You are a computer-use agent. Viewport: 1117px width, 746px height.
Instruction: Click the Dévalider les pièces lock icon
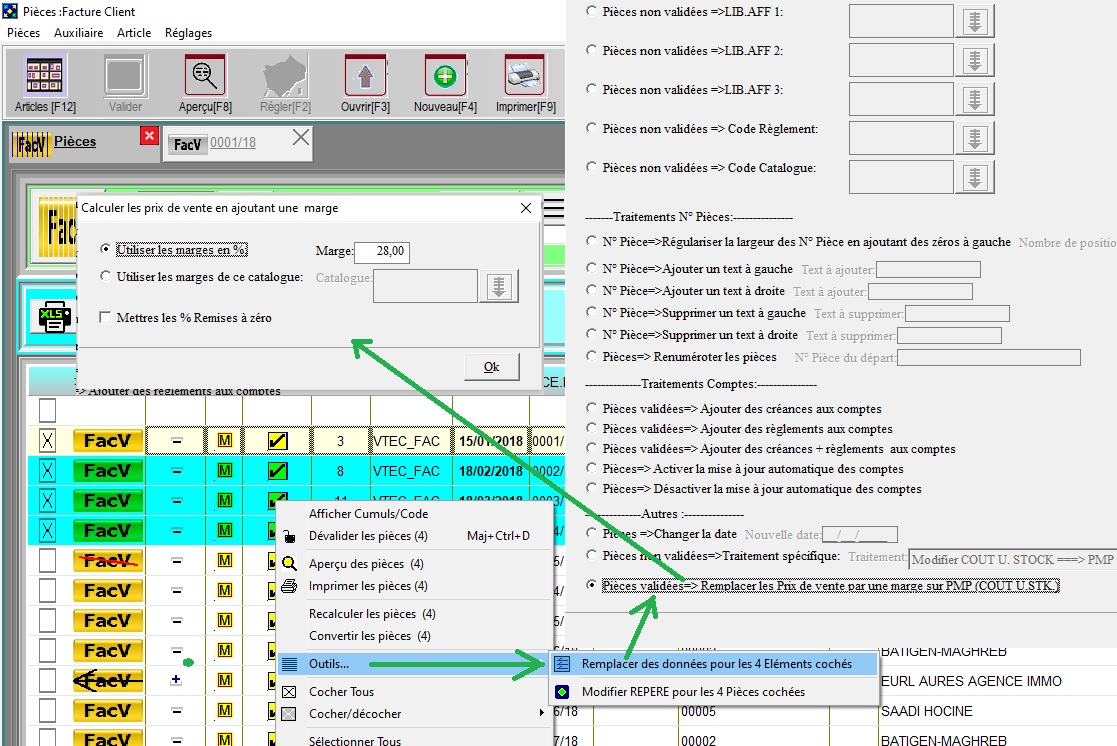(289, 536)
